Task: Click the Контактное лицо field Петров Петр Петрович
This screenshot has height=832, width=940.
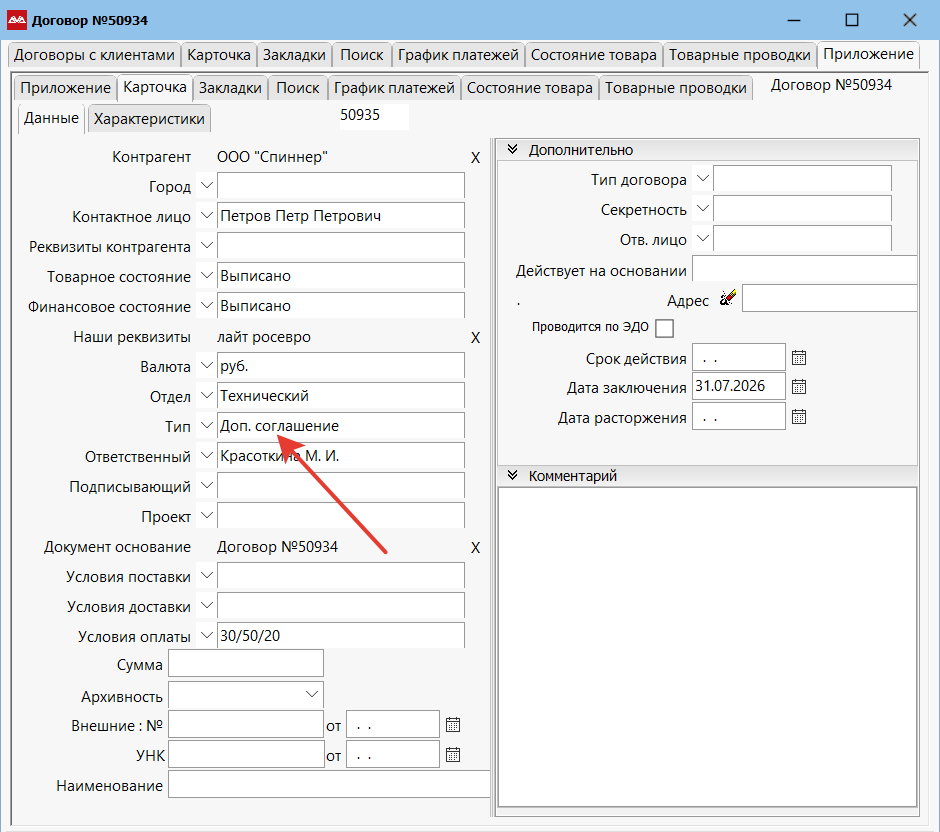Action: [341, 216]
